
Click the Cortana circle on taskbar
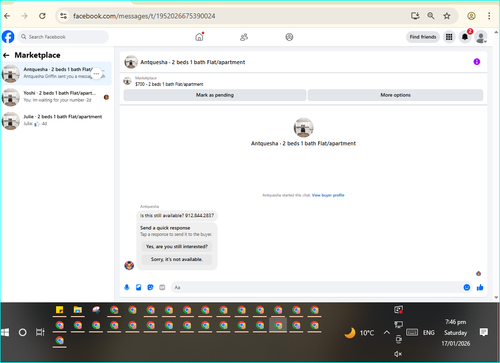[22, 332]
